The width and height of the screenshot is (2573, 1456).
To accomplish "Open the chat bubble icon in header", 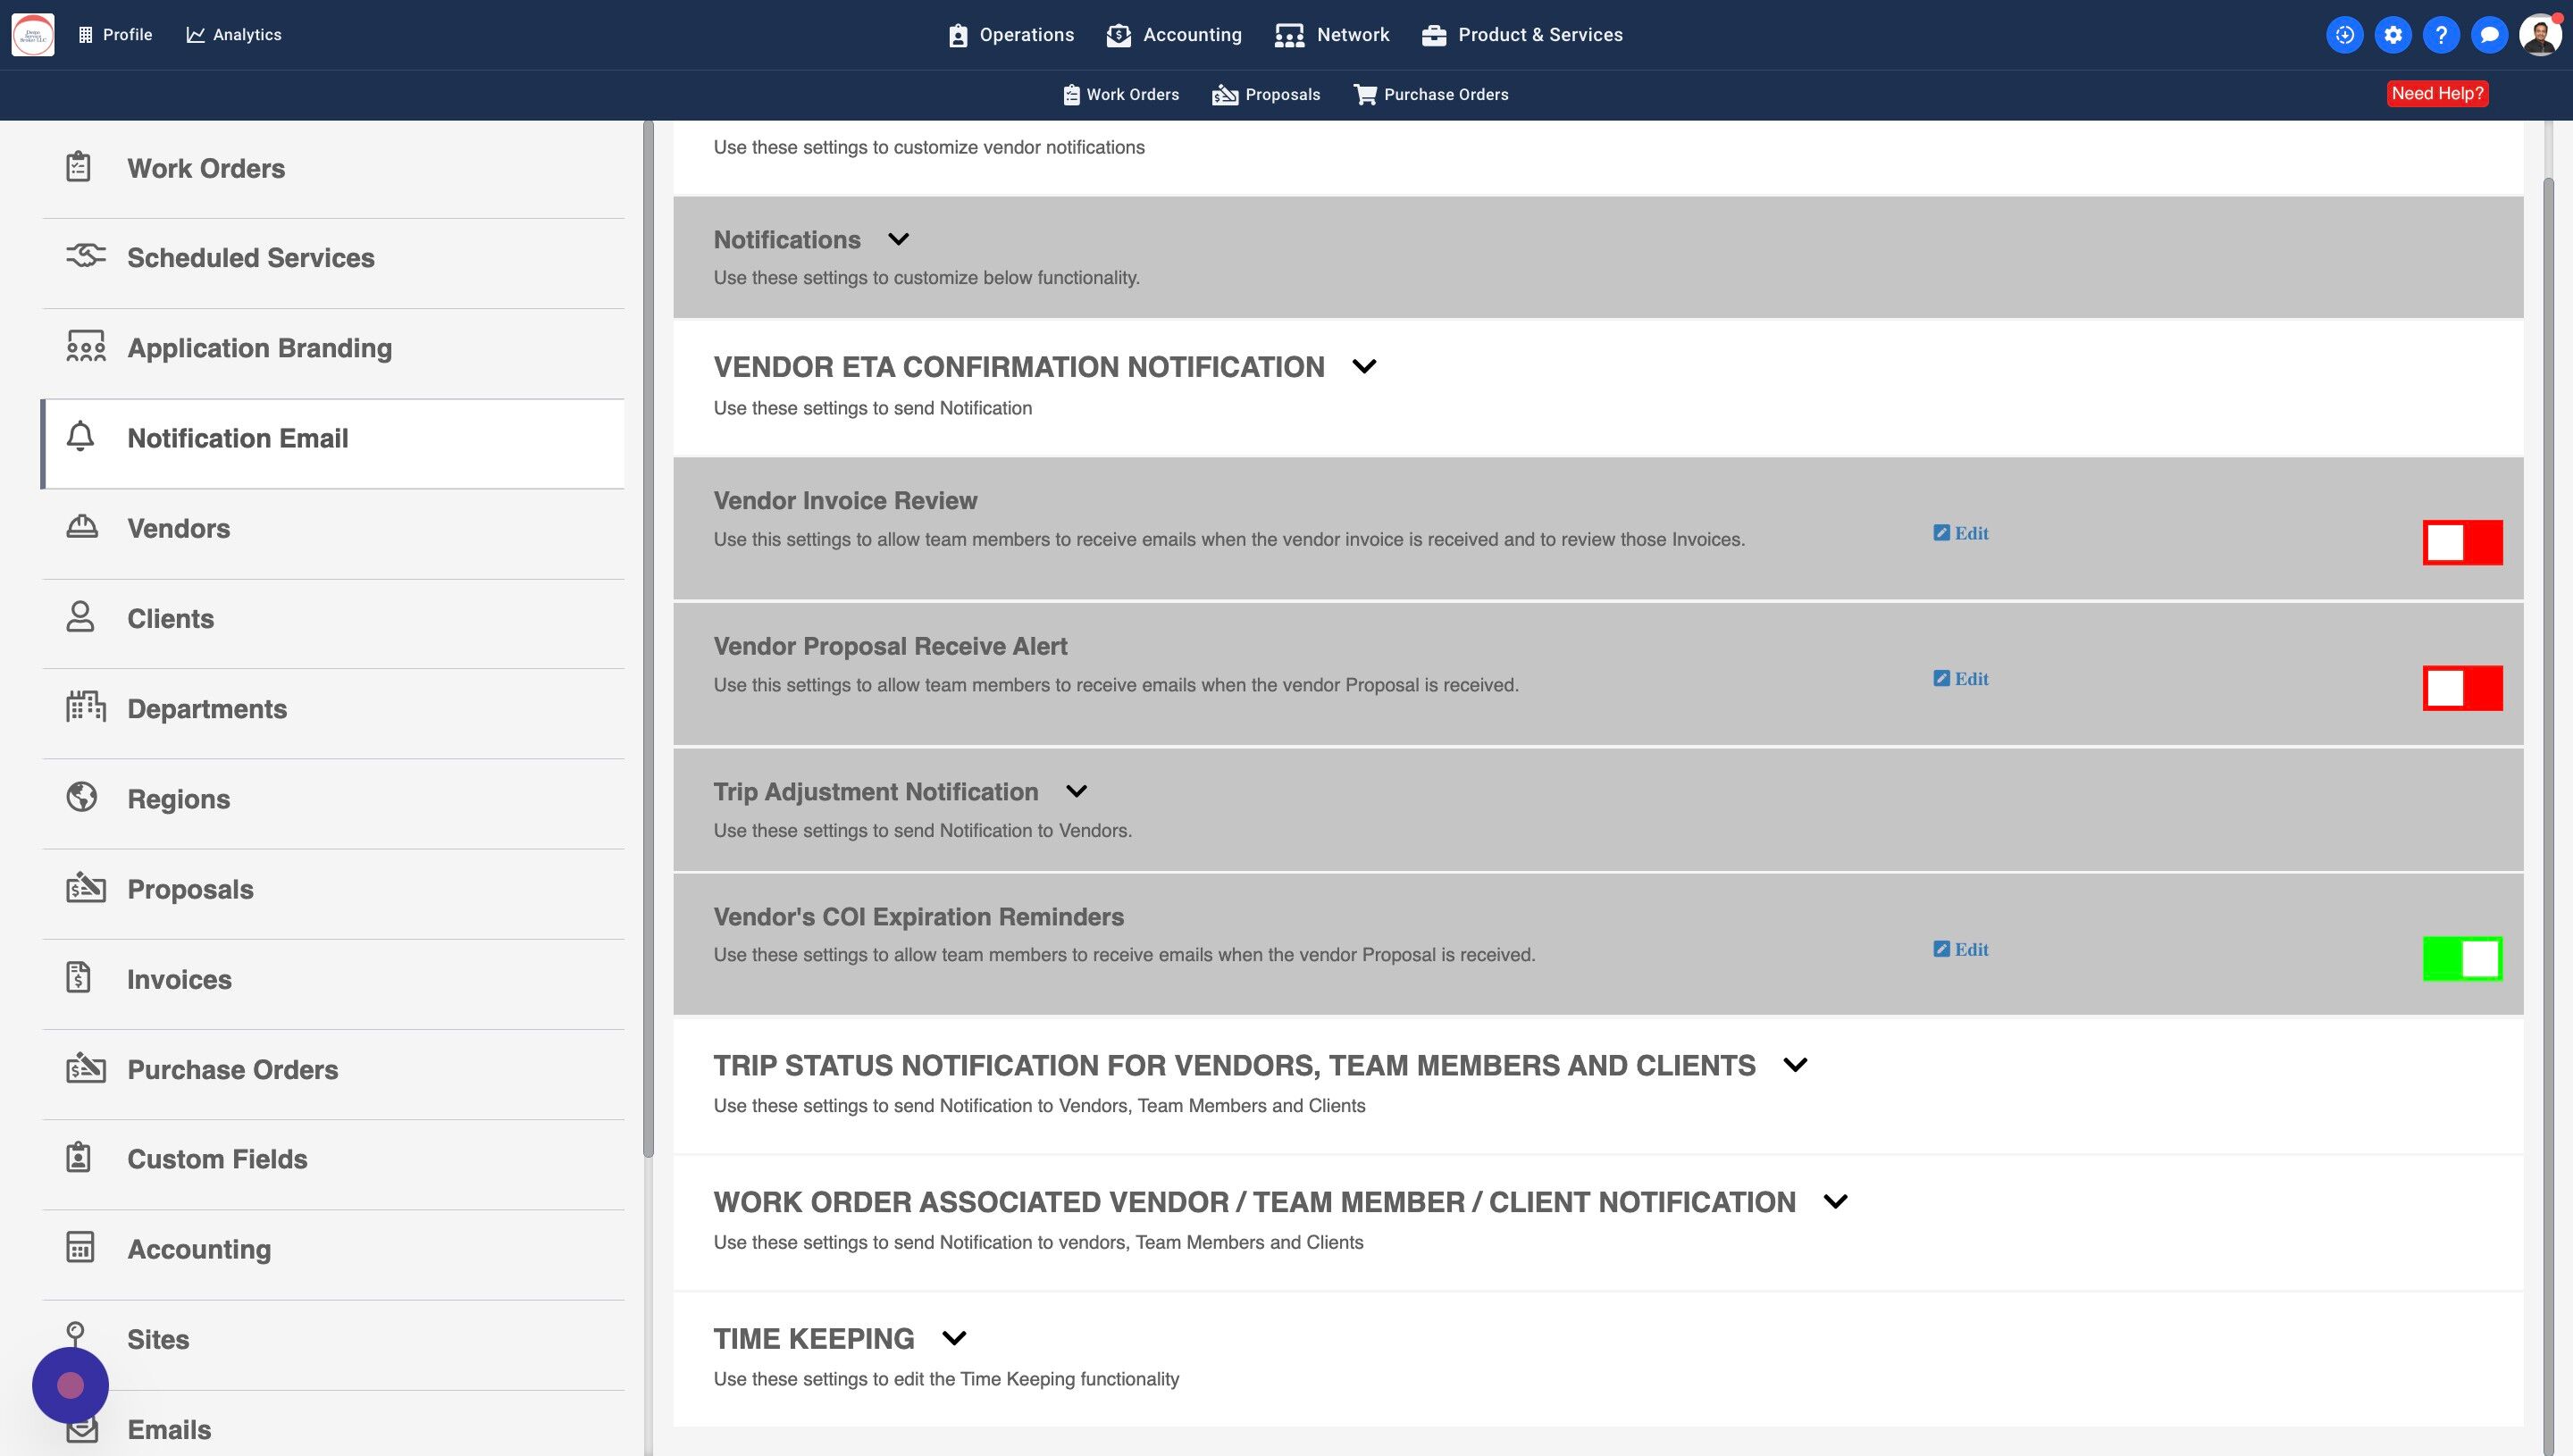I will click(x=2488, y=35).
